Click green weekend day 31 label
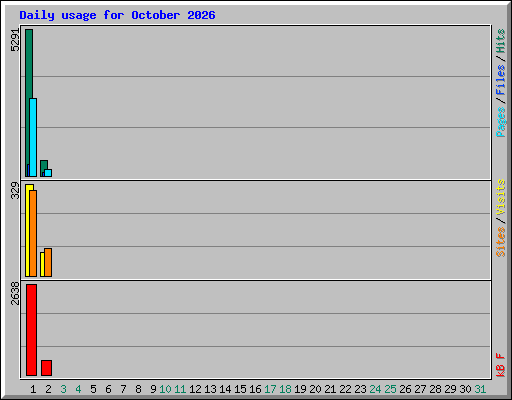This screenshot has height=400, width=512. pyautogui.click(x=480, y=389)
